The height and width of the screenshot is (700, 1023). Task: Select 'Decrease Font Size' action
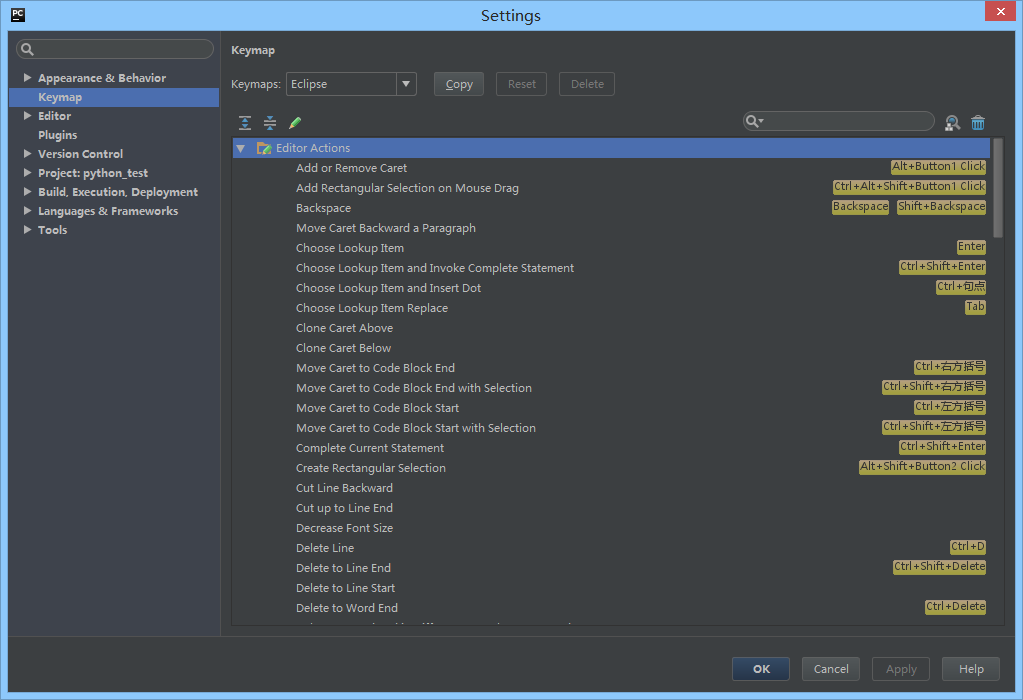coord(344,528)
